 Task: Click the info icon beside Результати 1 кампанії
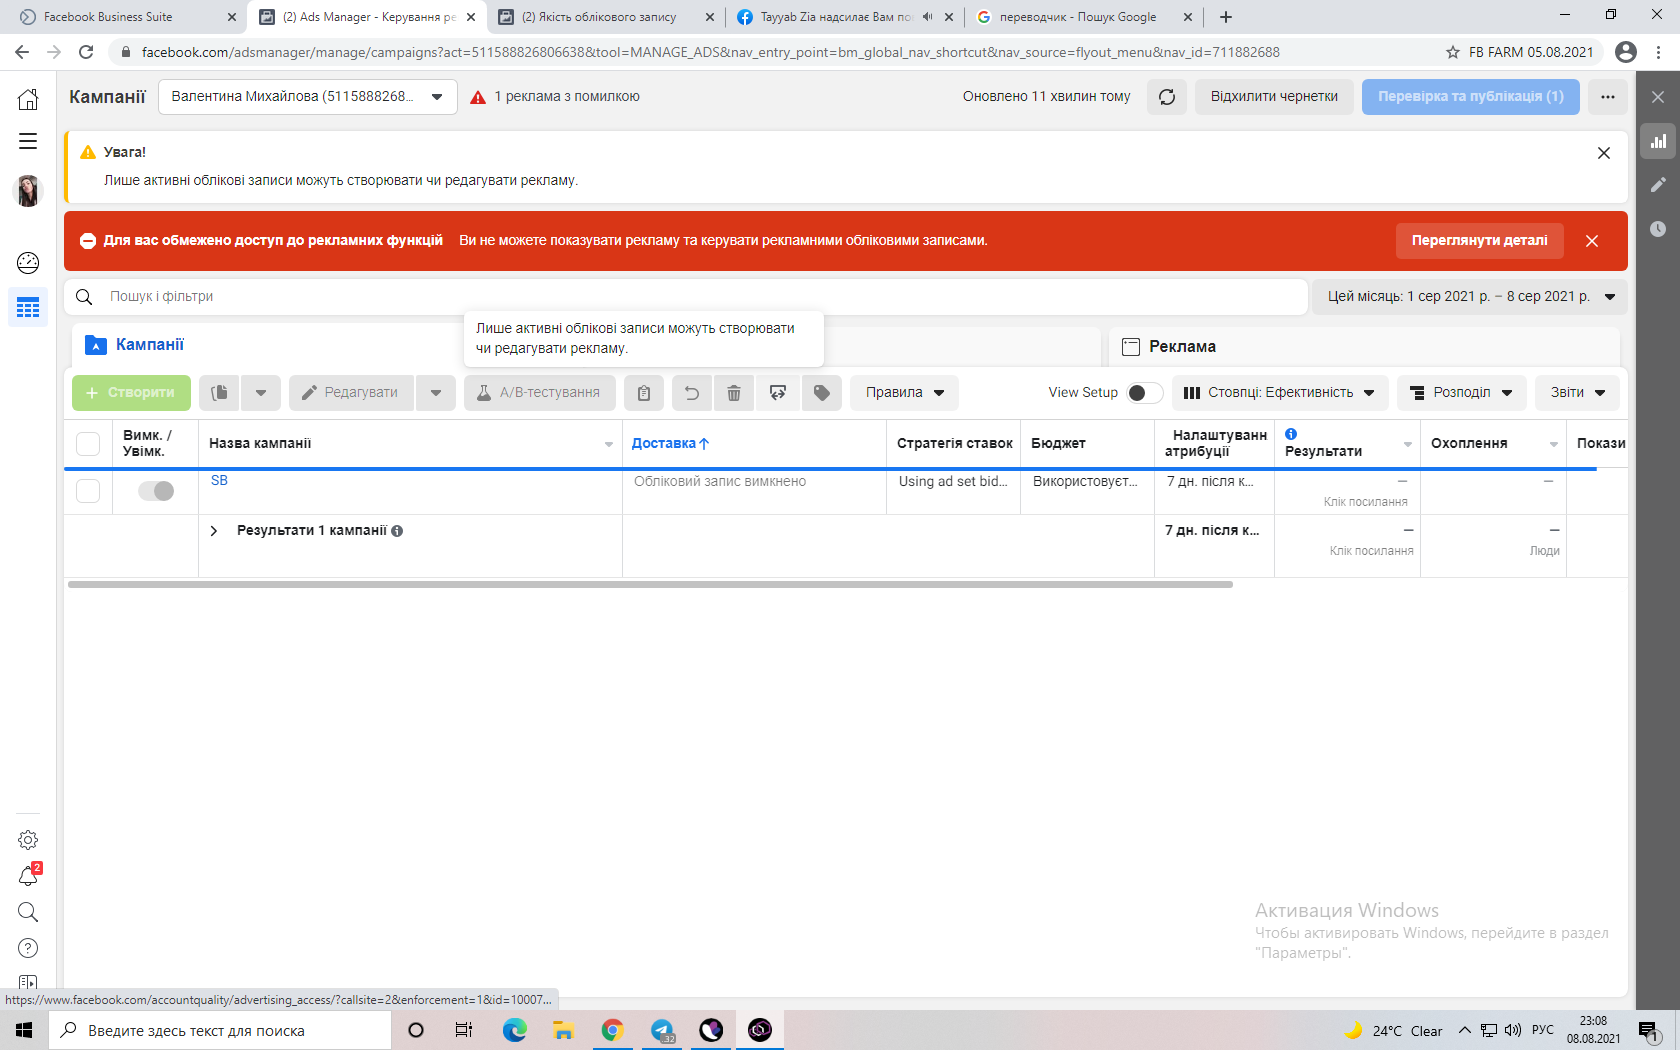[397, 531]
